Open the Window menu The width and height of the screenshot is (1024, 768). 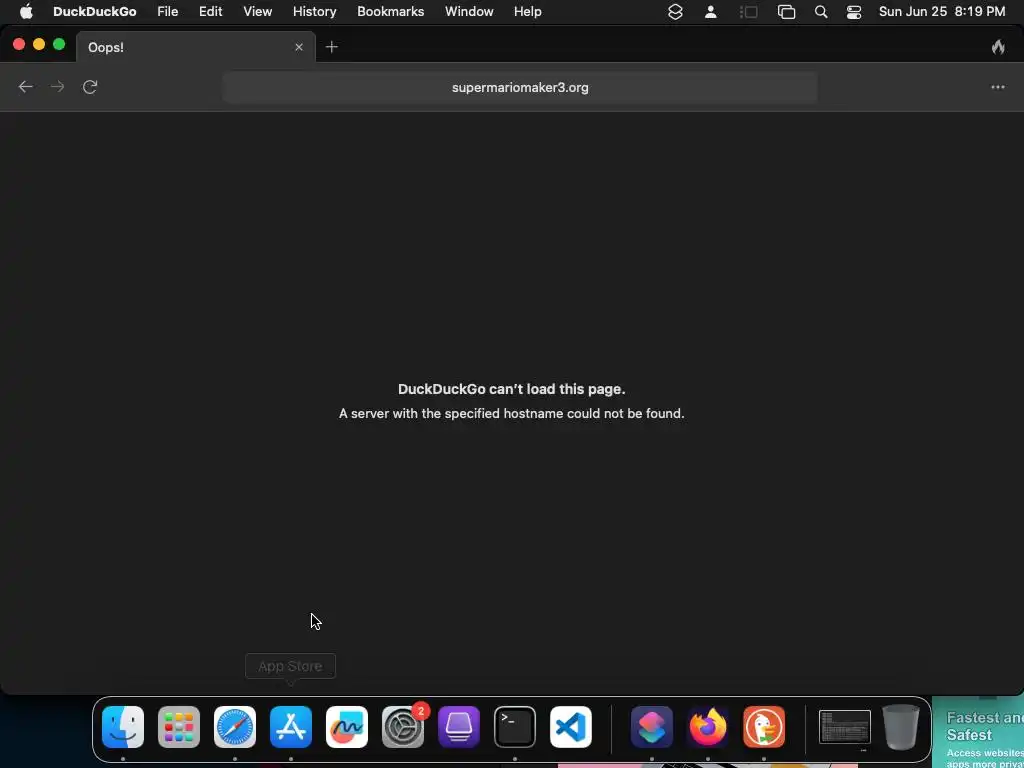click(x=469, y=12)
